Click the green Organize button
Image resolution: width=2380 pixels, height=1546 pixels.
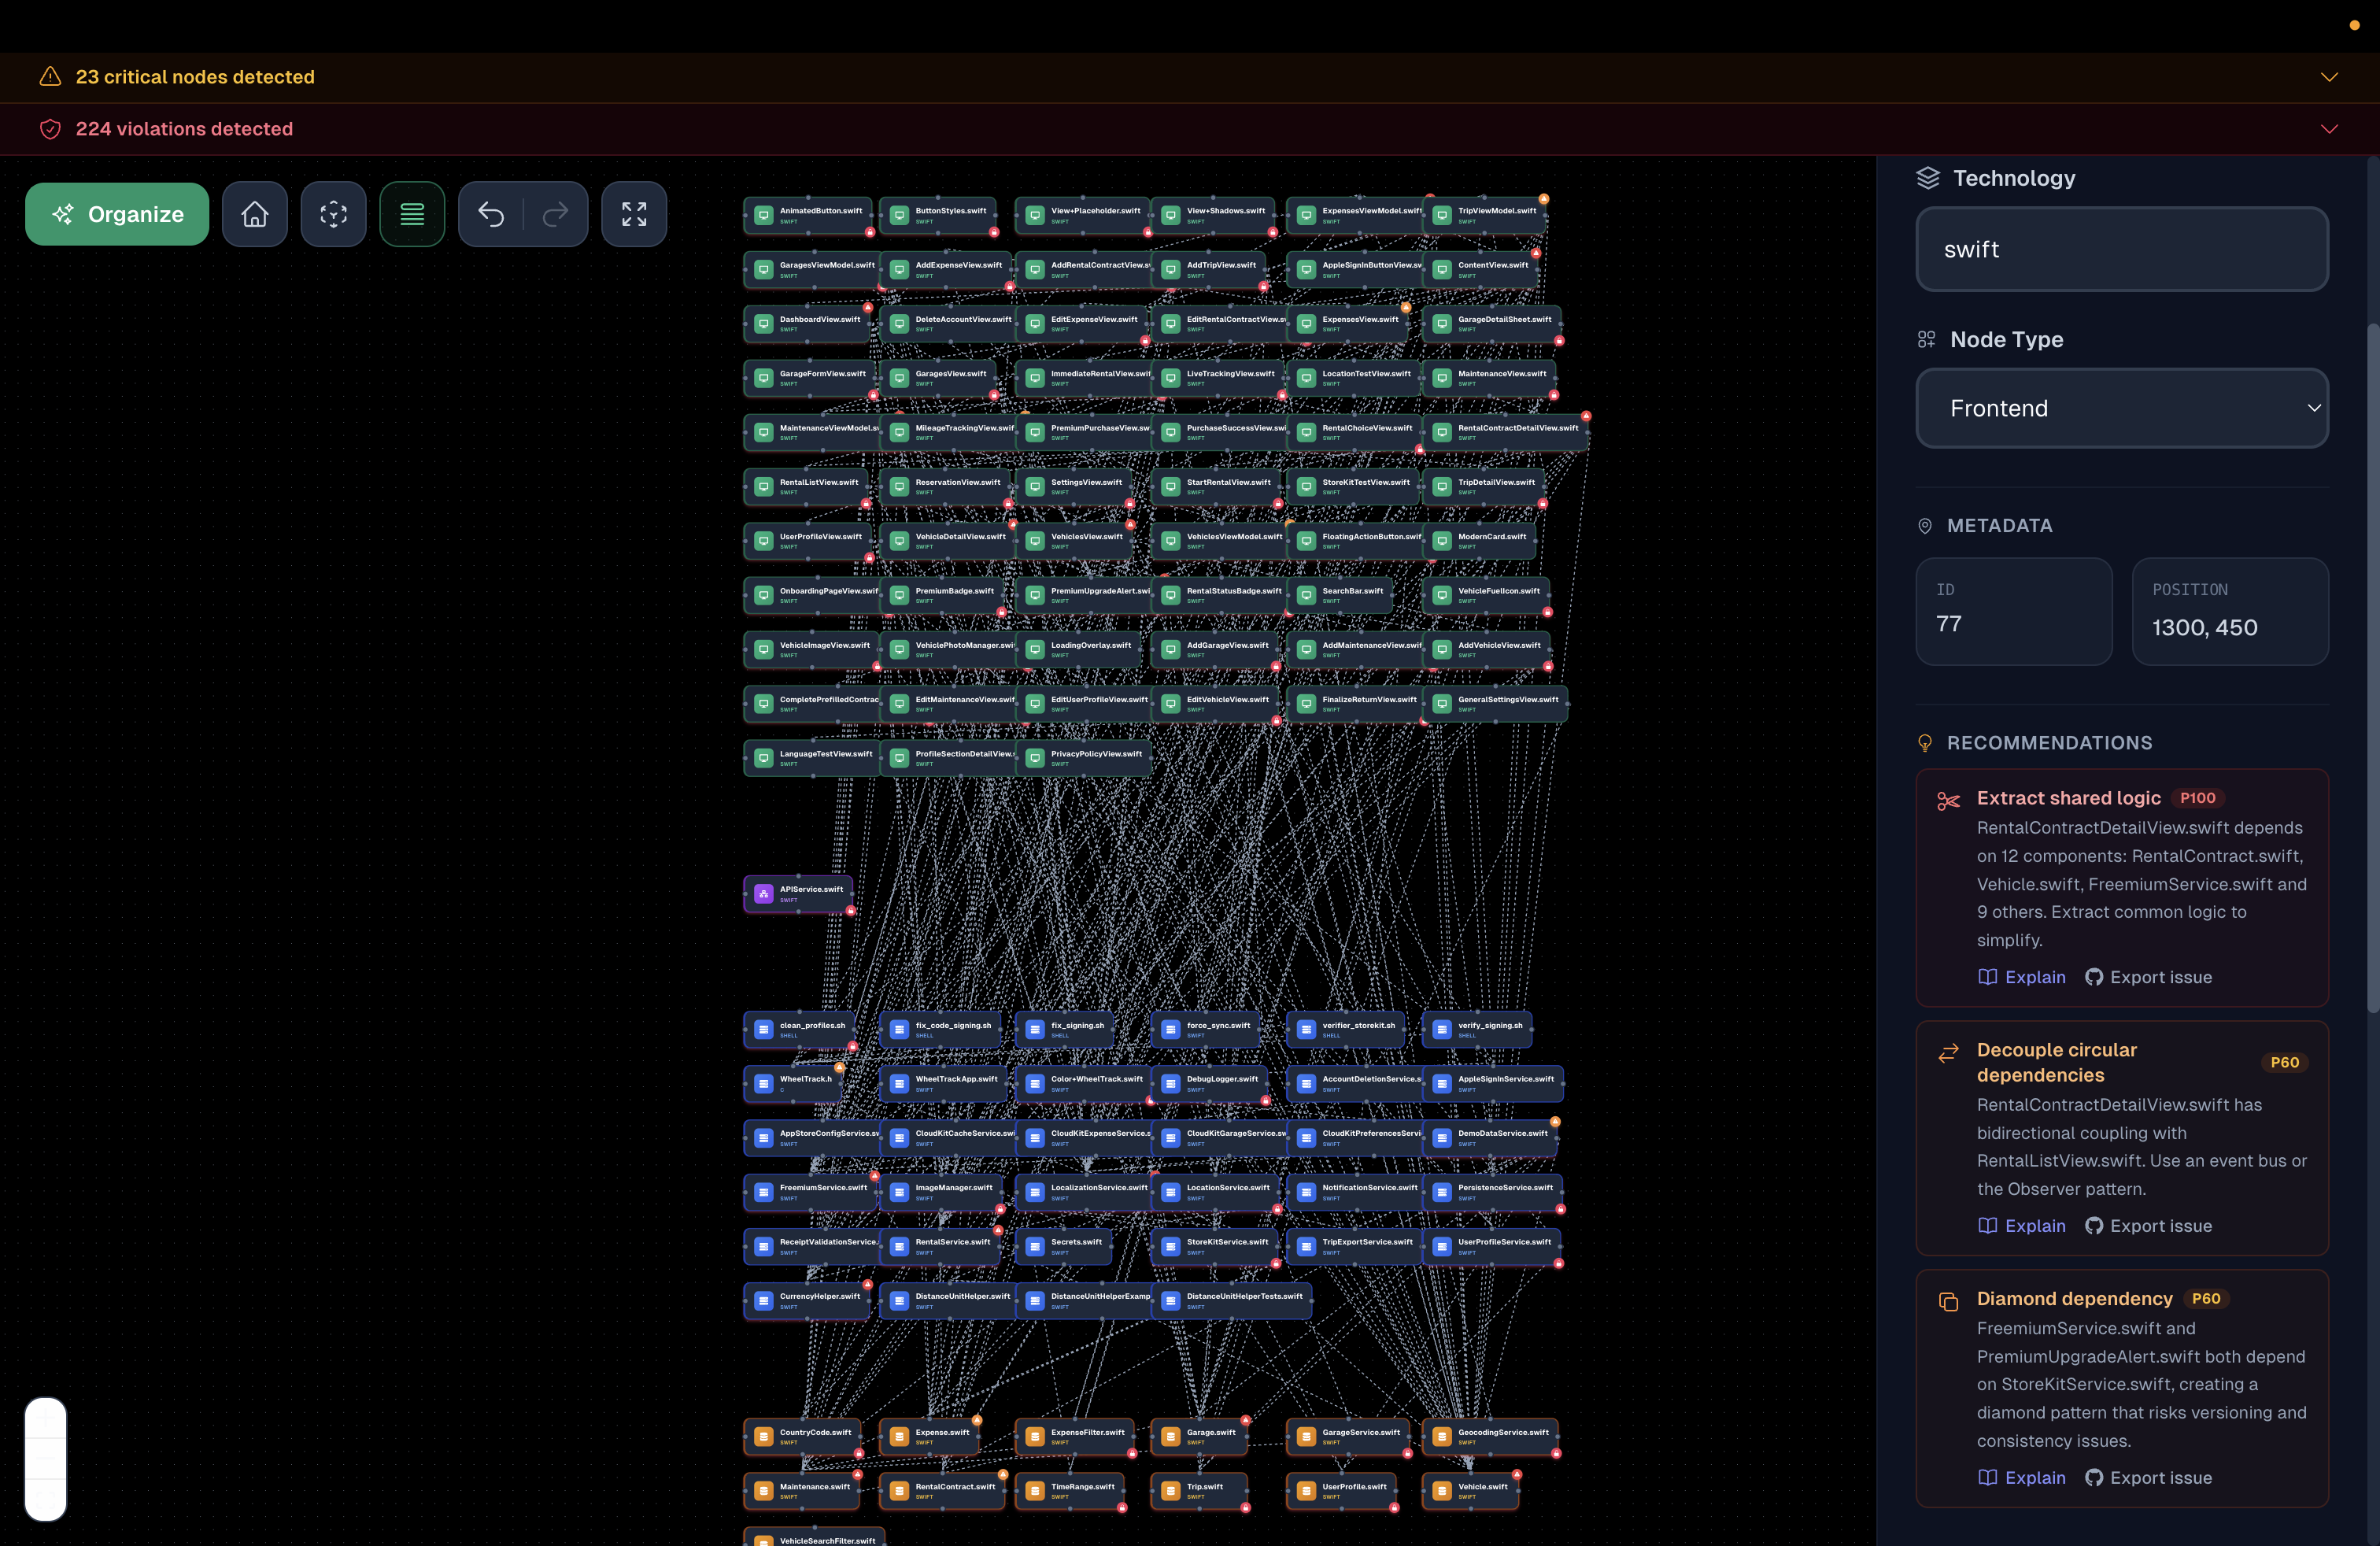coord(117,214)
